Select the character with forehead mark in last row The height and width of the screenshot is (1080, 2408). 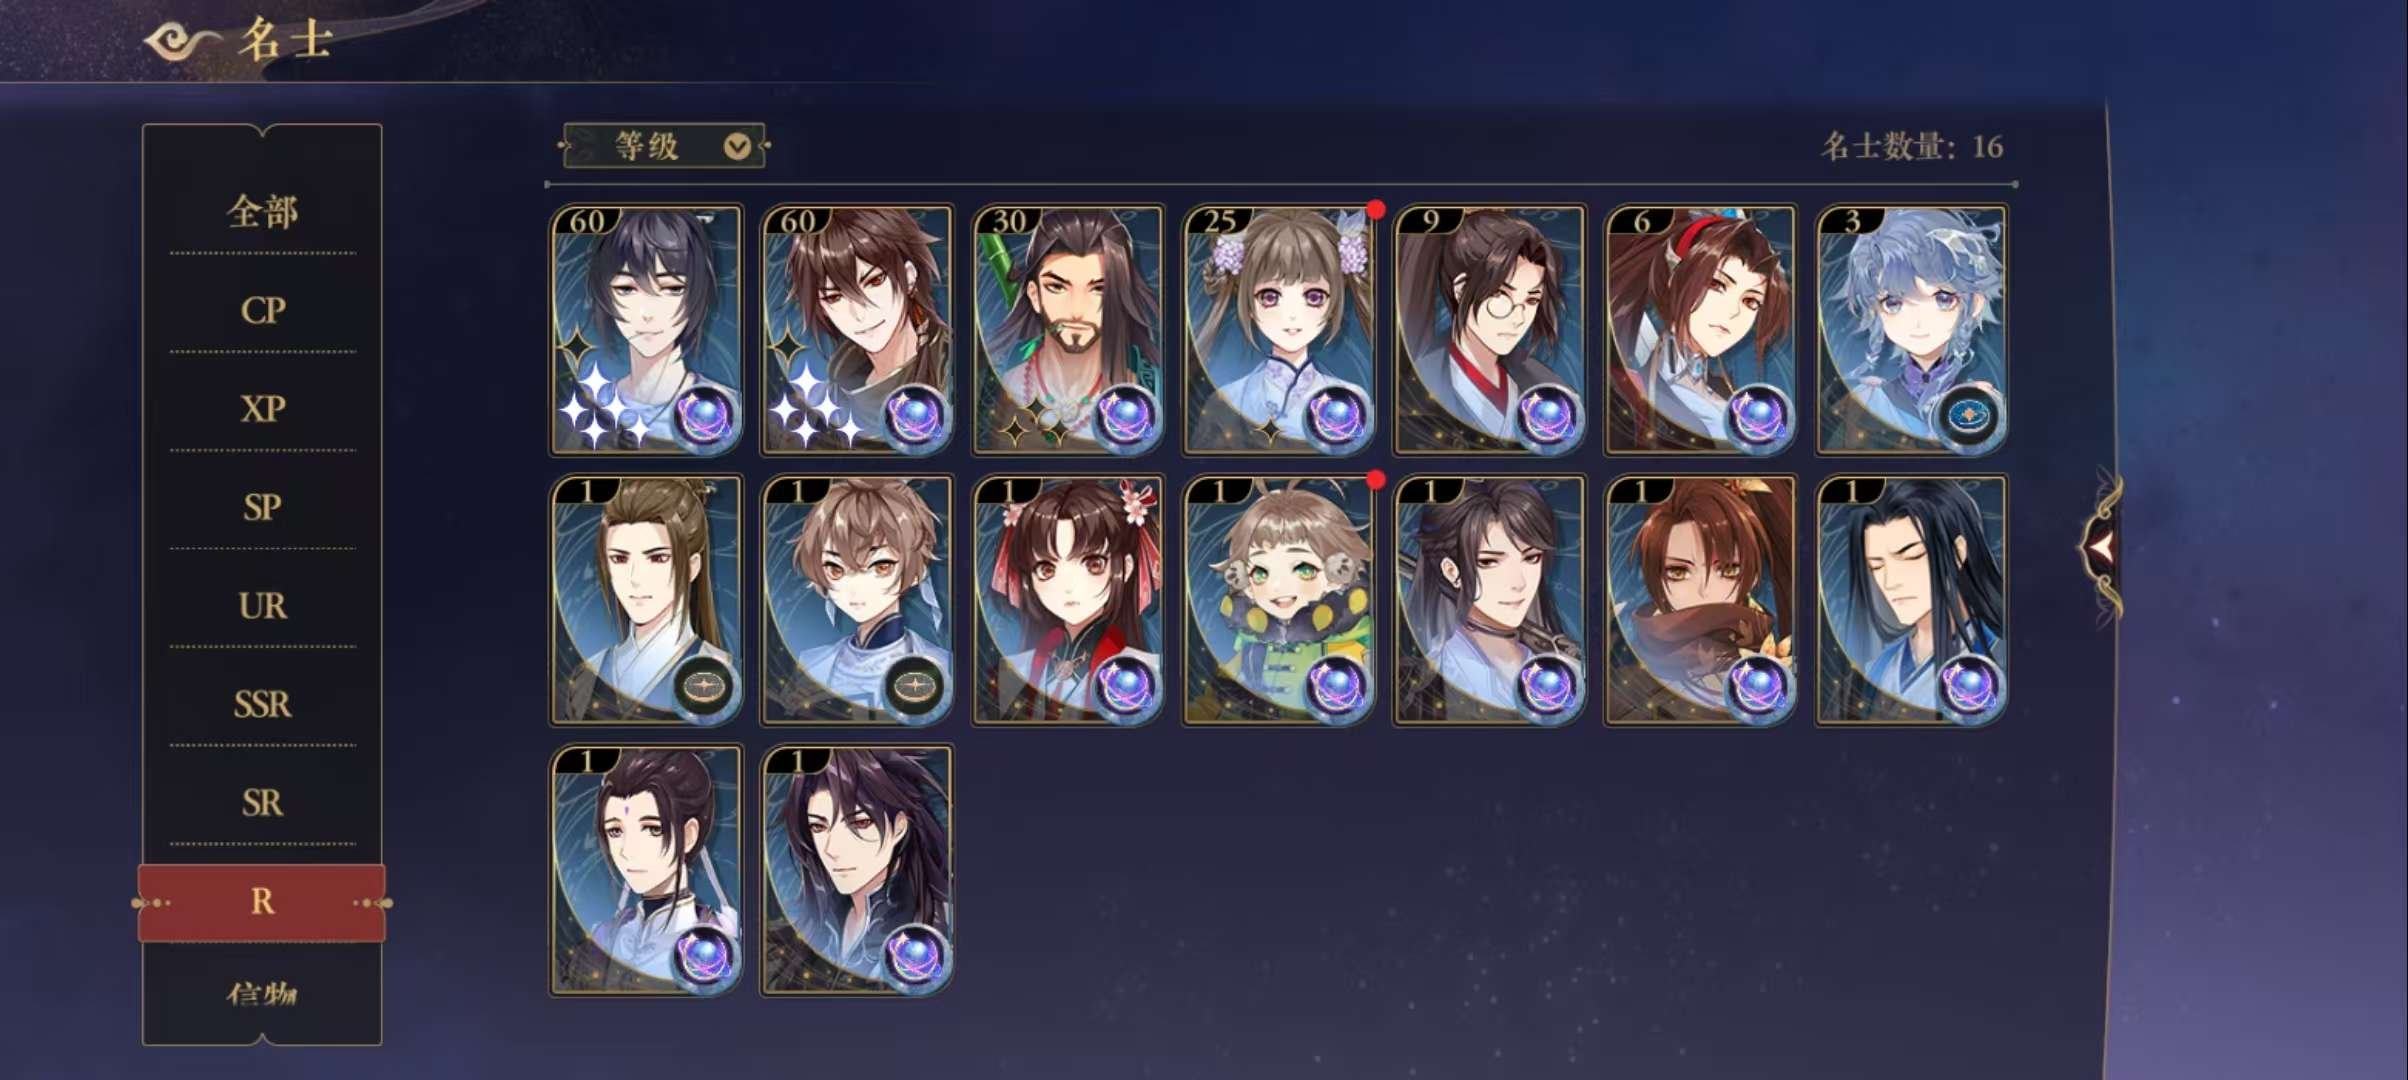[x=646, y=870]
